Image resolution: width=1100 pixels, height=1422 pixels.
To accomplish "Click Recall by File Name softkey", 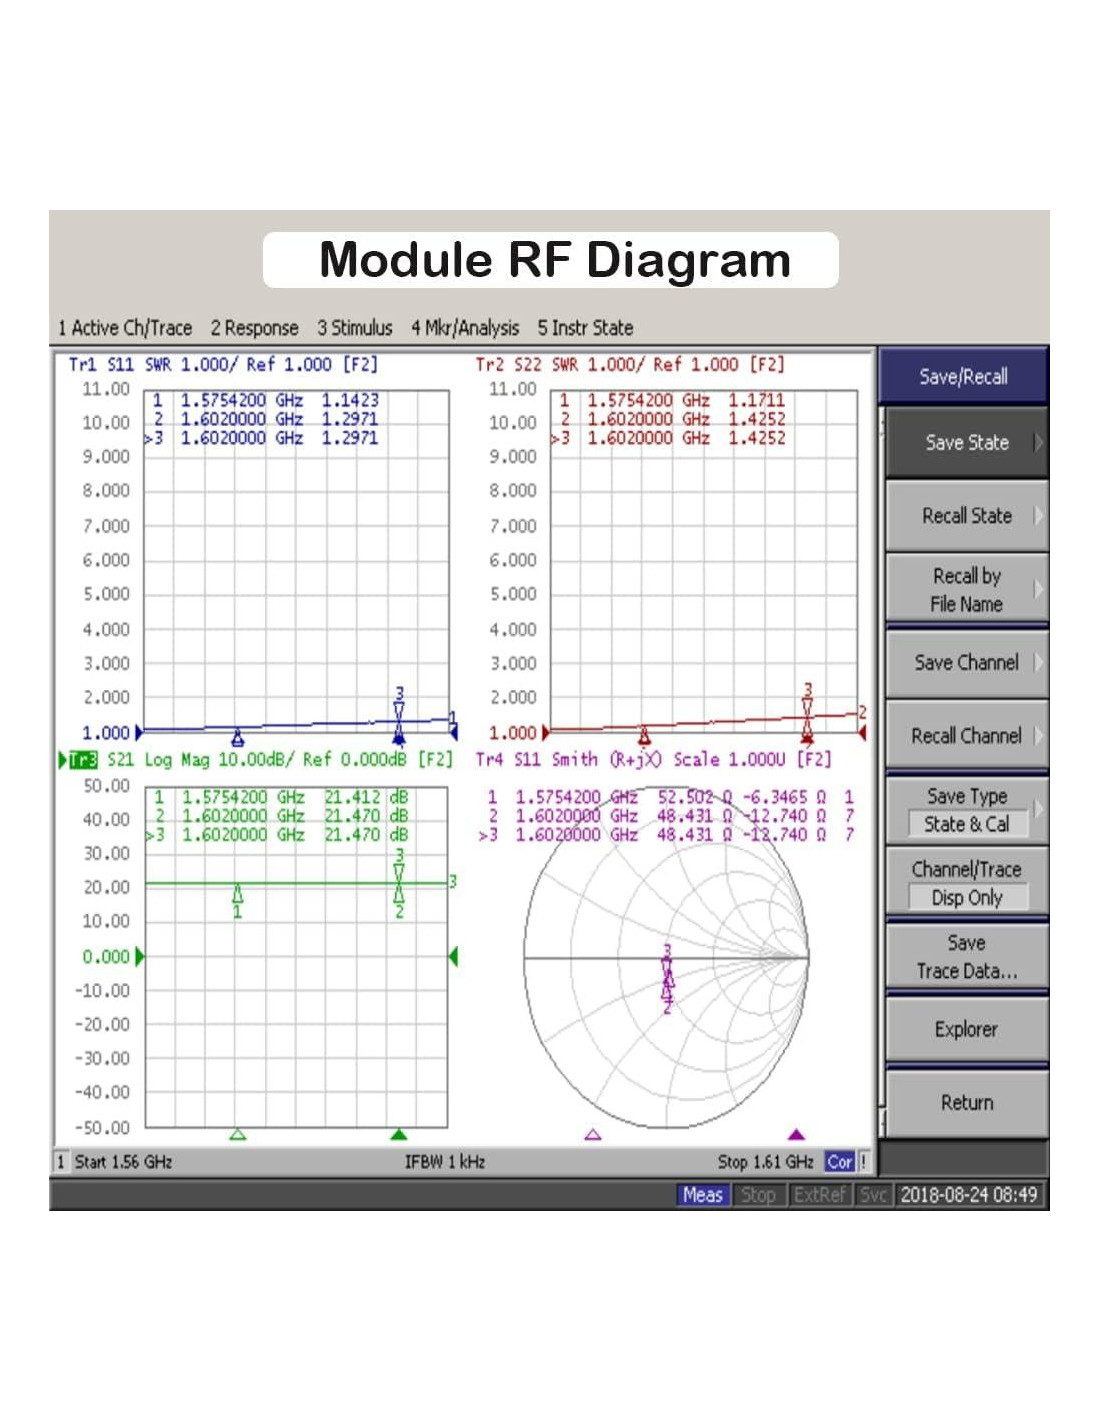I will coord(966,590).
